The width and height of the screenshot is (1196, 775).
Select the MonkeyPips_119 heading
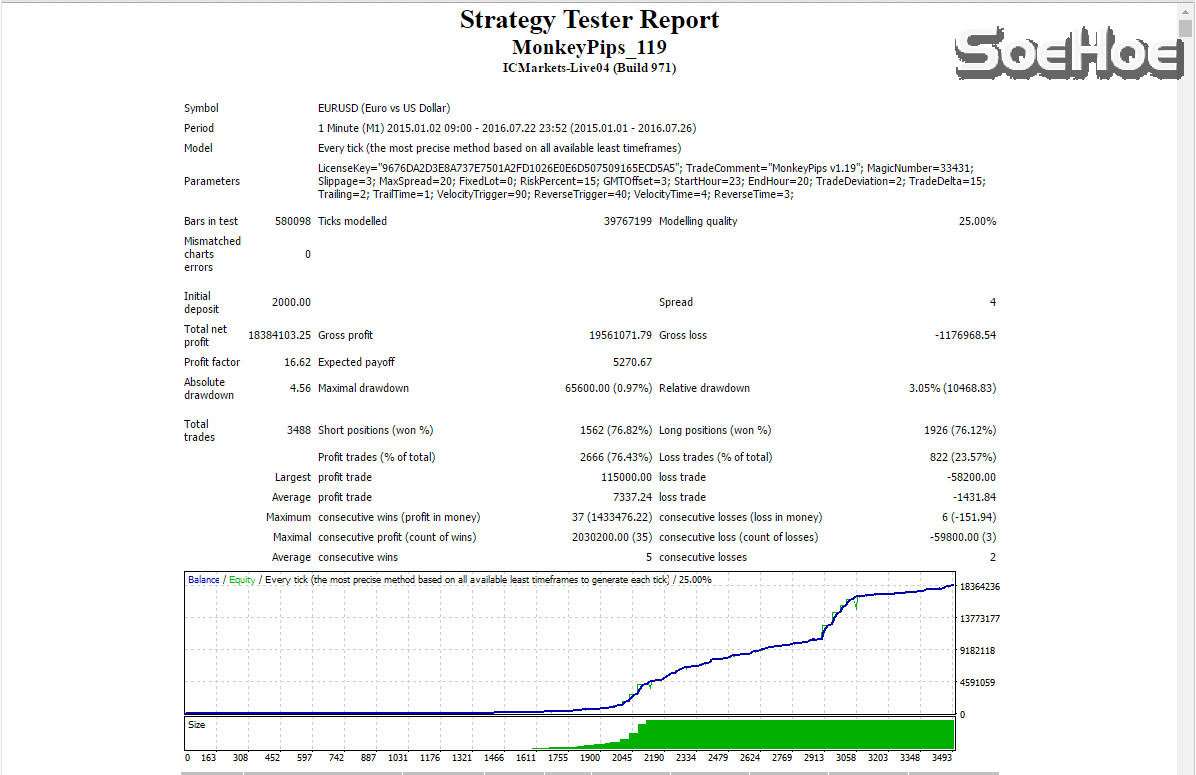[x=590, y=46]
